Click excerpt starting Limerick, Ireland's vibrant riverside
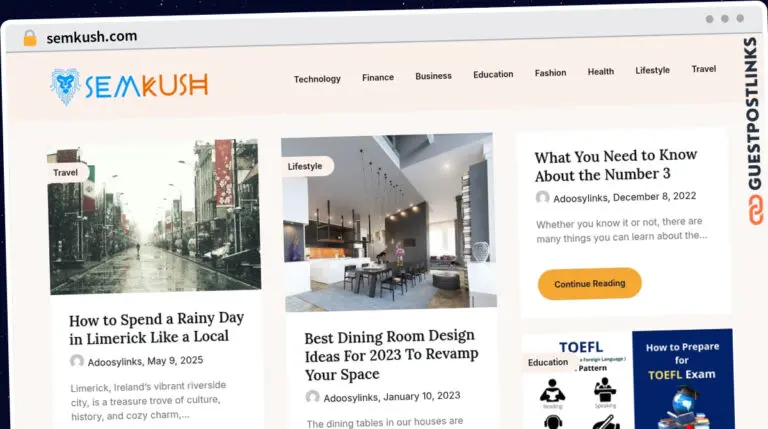 [148, 401]
